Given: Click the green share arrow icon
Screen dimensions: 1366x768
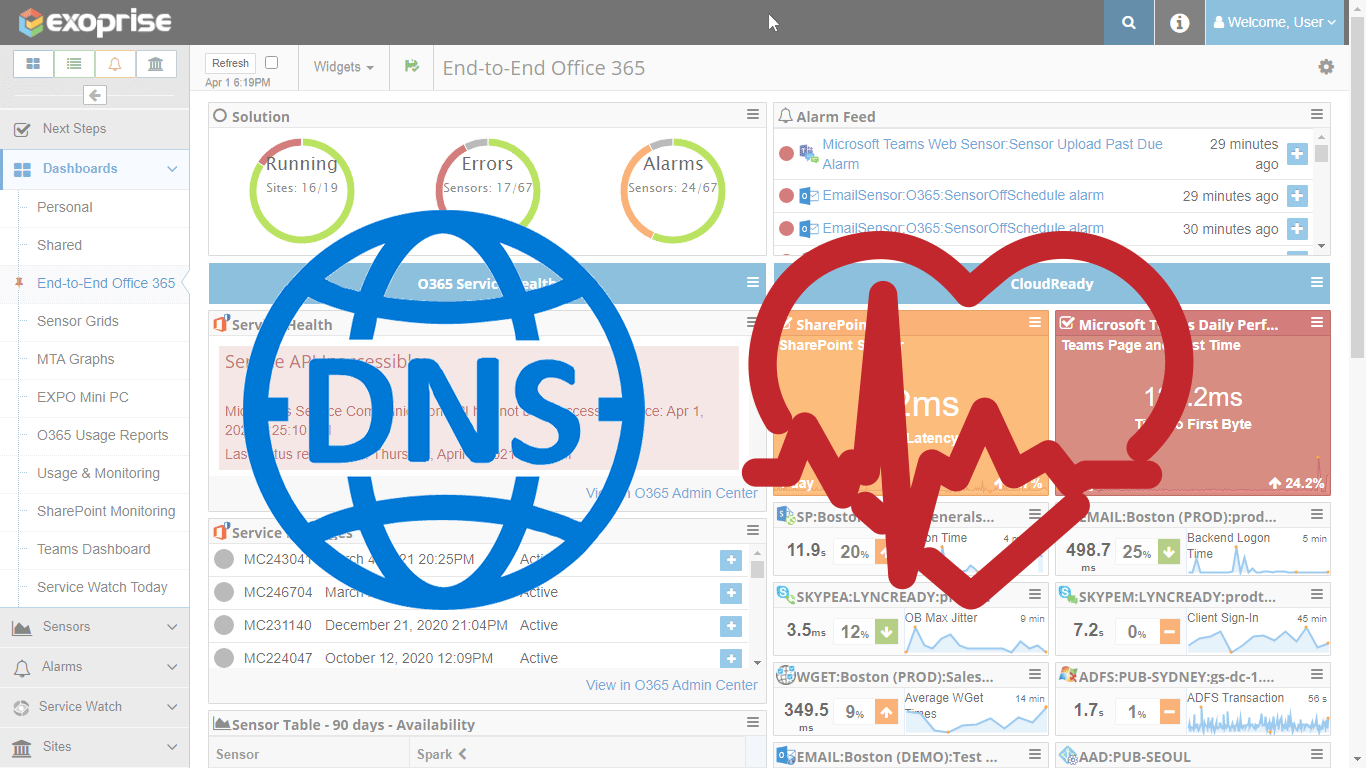Looking at the screenshot, I should [411, 66].
